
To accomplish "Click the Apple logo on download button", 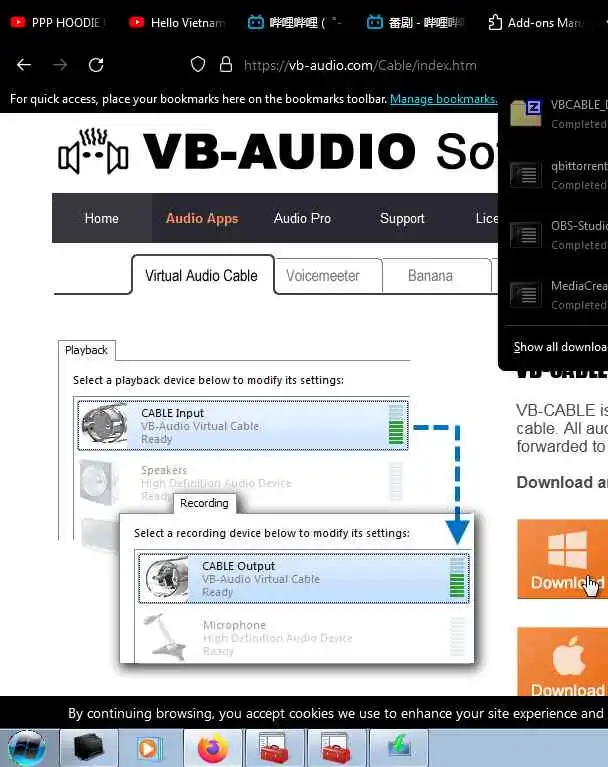I will (569, 655).
